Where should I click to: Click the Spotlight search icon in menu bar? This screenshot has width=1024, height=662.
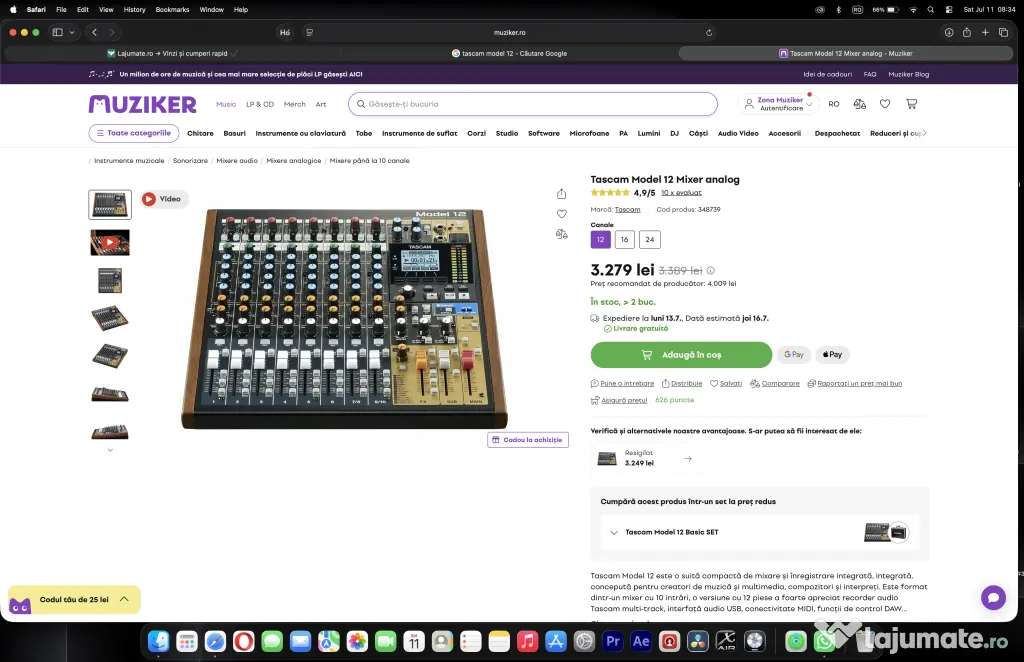click(931, 10)
